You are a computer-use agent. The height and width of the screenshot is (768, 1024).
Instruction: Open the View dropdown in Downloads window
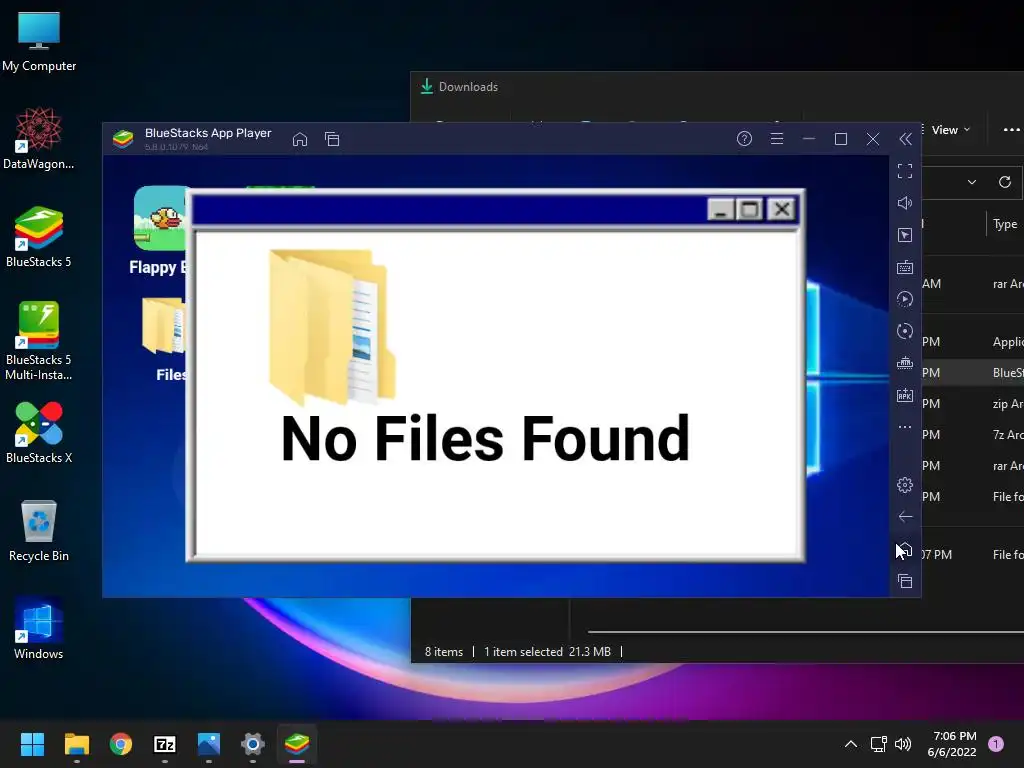click(x=950, y=130)
